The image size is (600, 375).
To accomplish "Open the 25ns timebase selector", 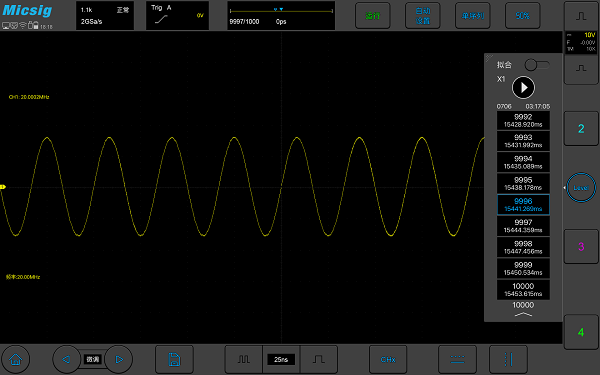I will click(x=281, y=359).
